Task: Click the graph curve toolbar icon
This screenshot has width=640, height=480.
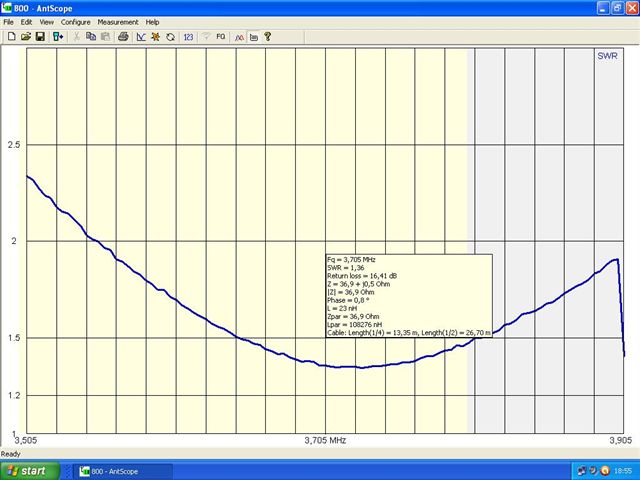Action: click(141, 37)
